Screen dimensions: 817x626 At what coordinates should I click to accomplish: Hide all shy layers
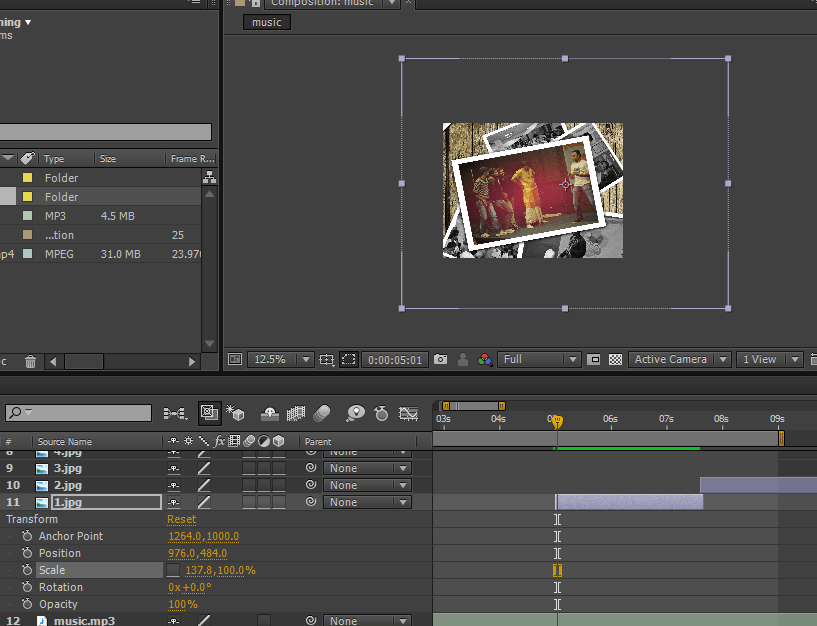pyautogui.click(x=271, y=413)
